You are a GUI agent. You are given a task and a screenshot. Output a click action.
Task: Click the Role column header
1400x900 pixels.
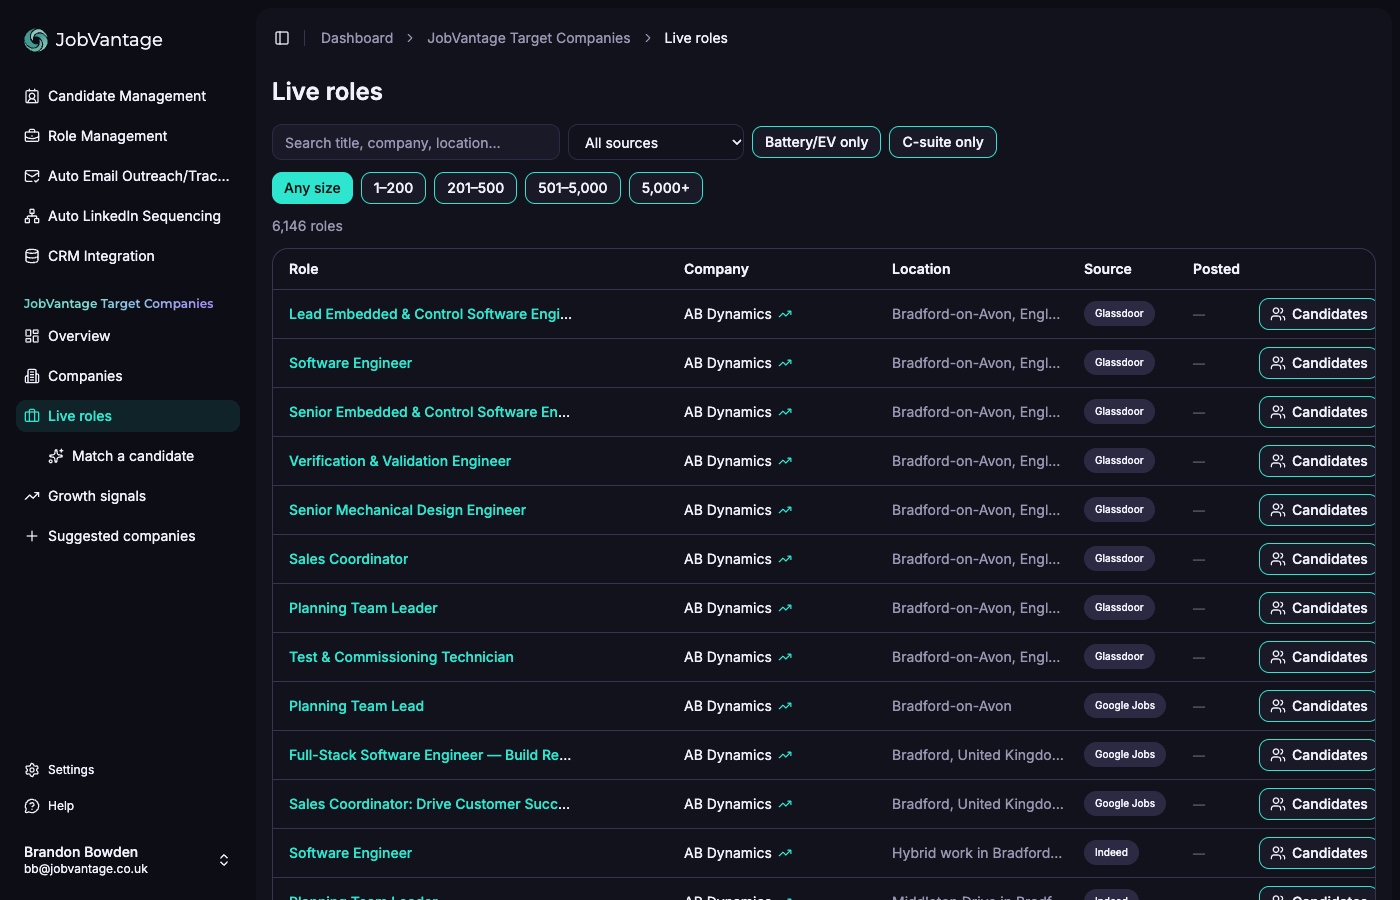304,269
